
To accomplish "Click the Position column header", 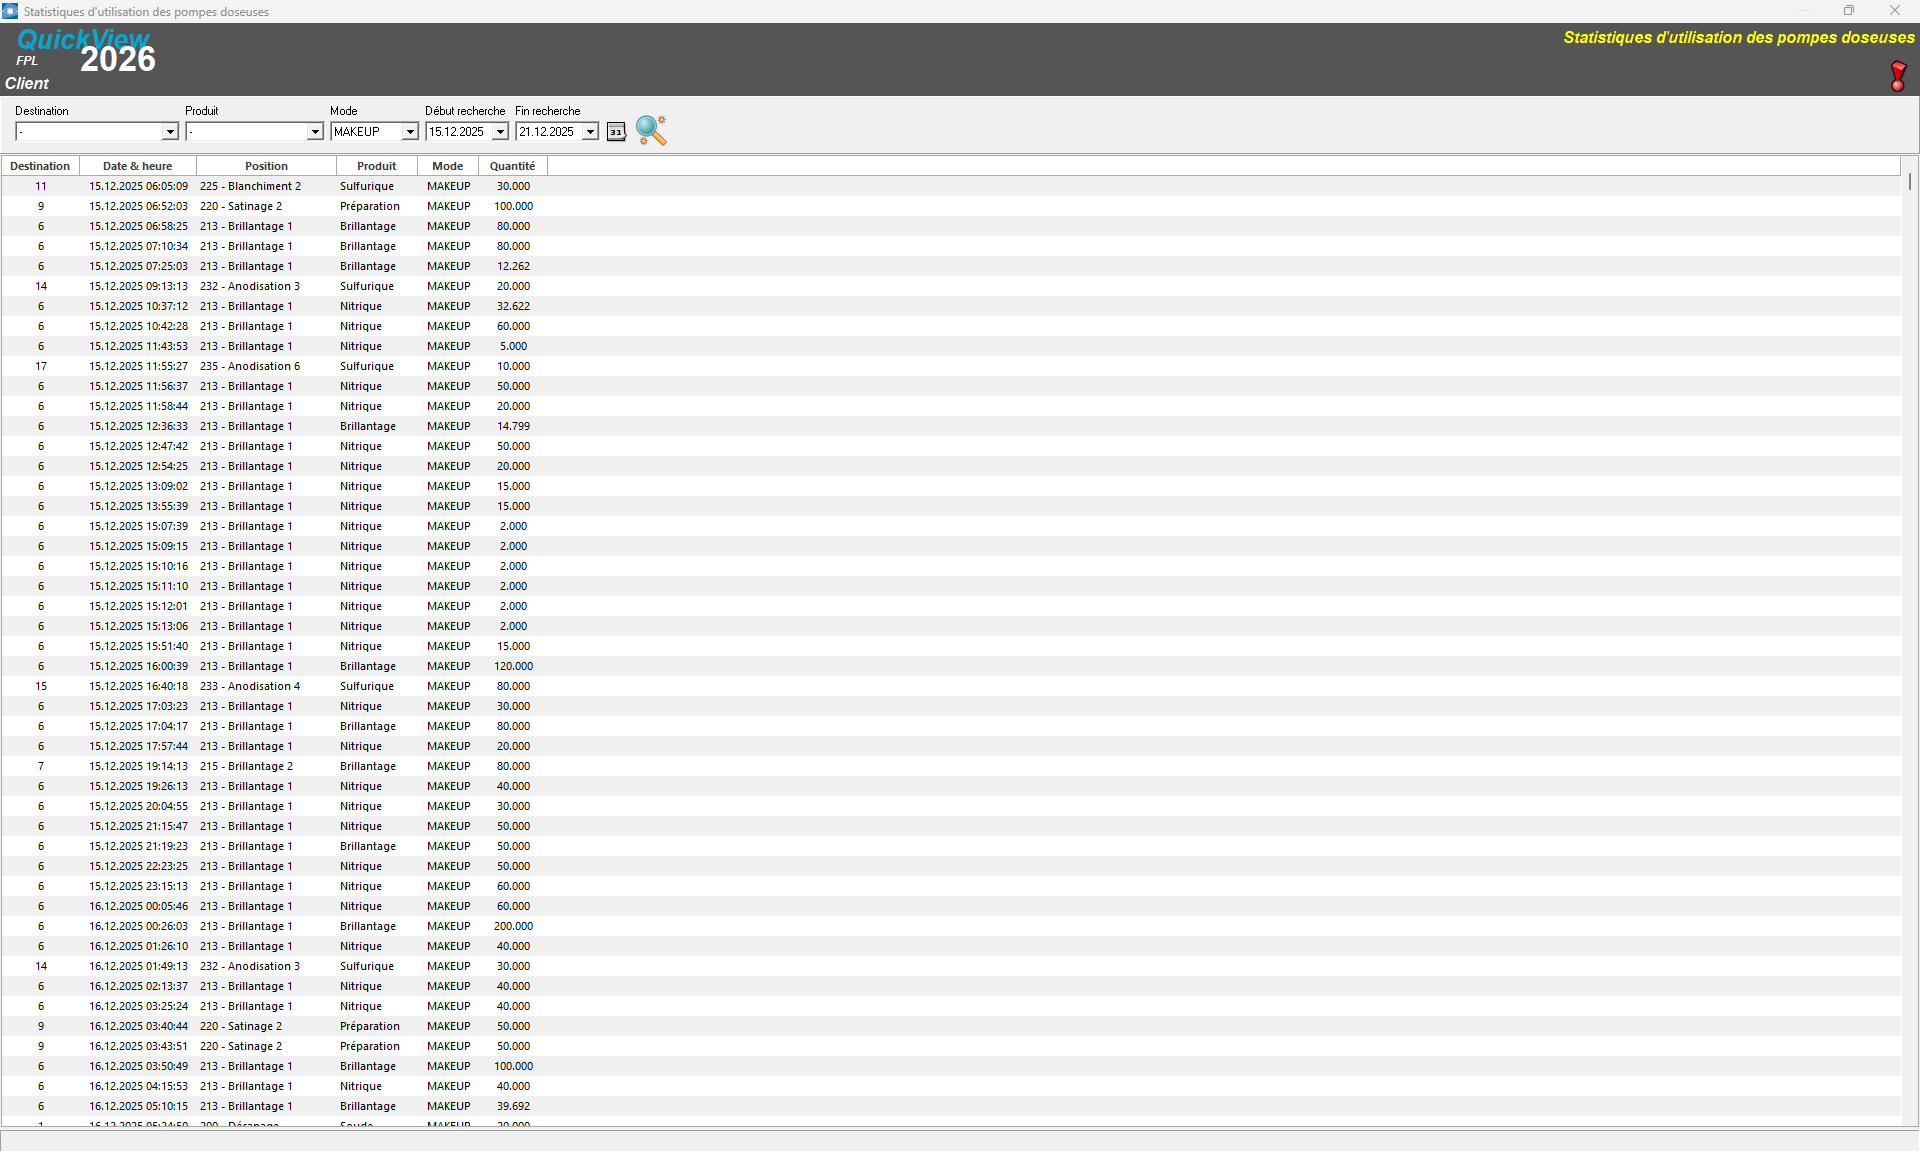I will click(x=266, y=166).
